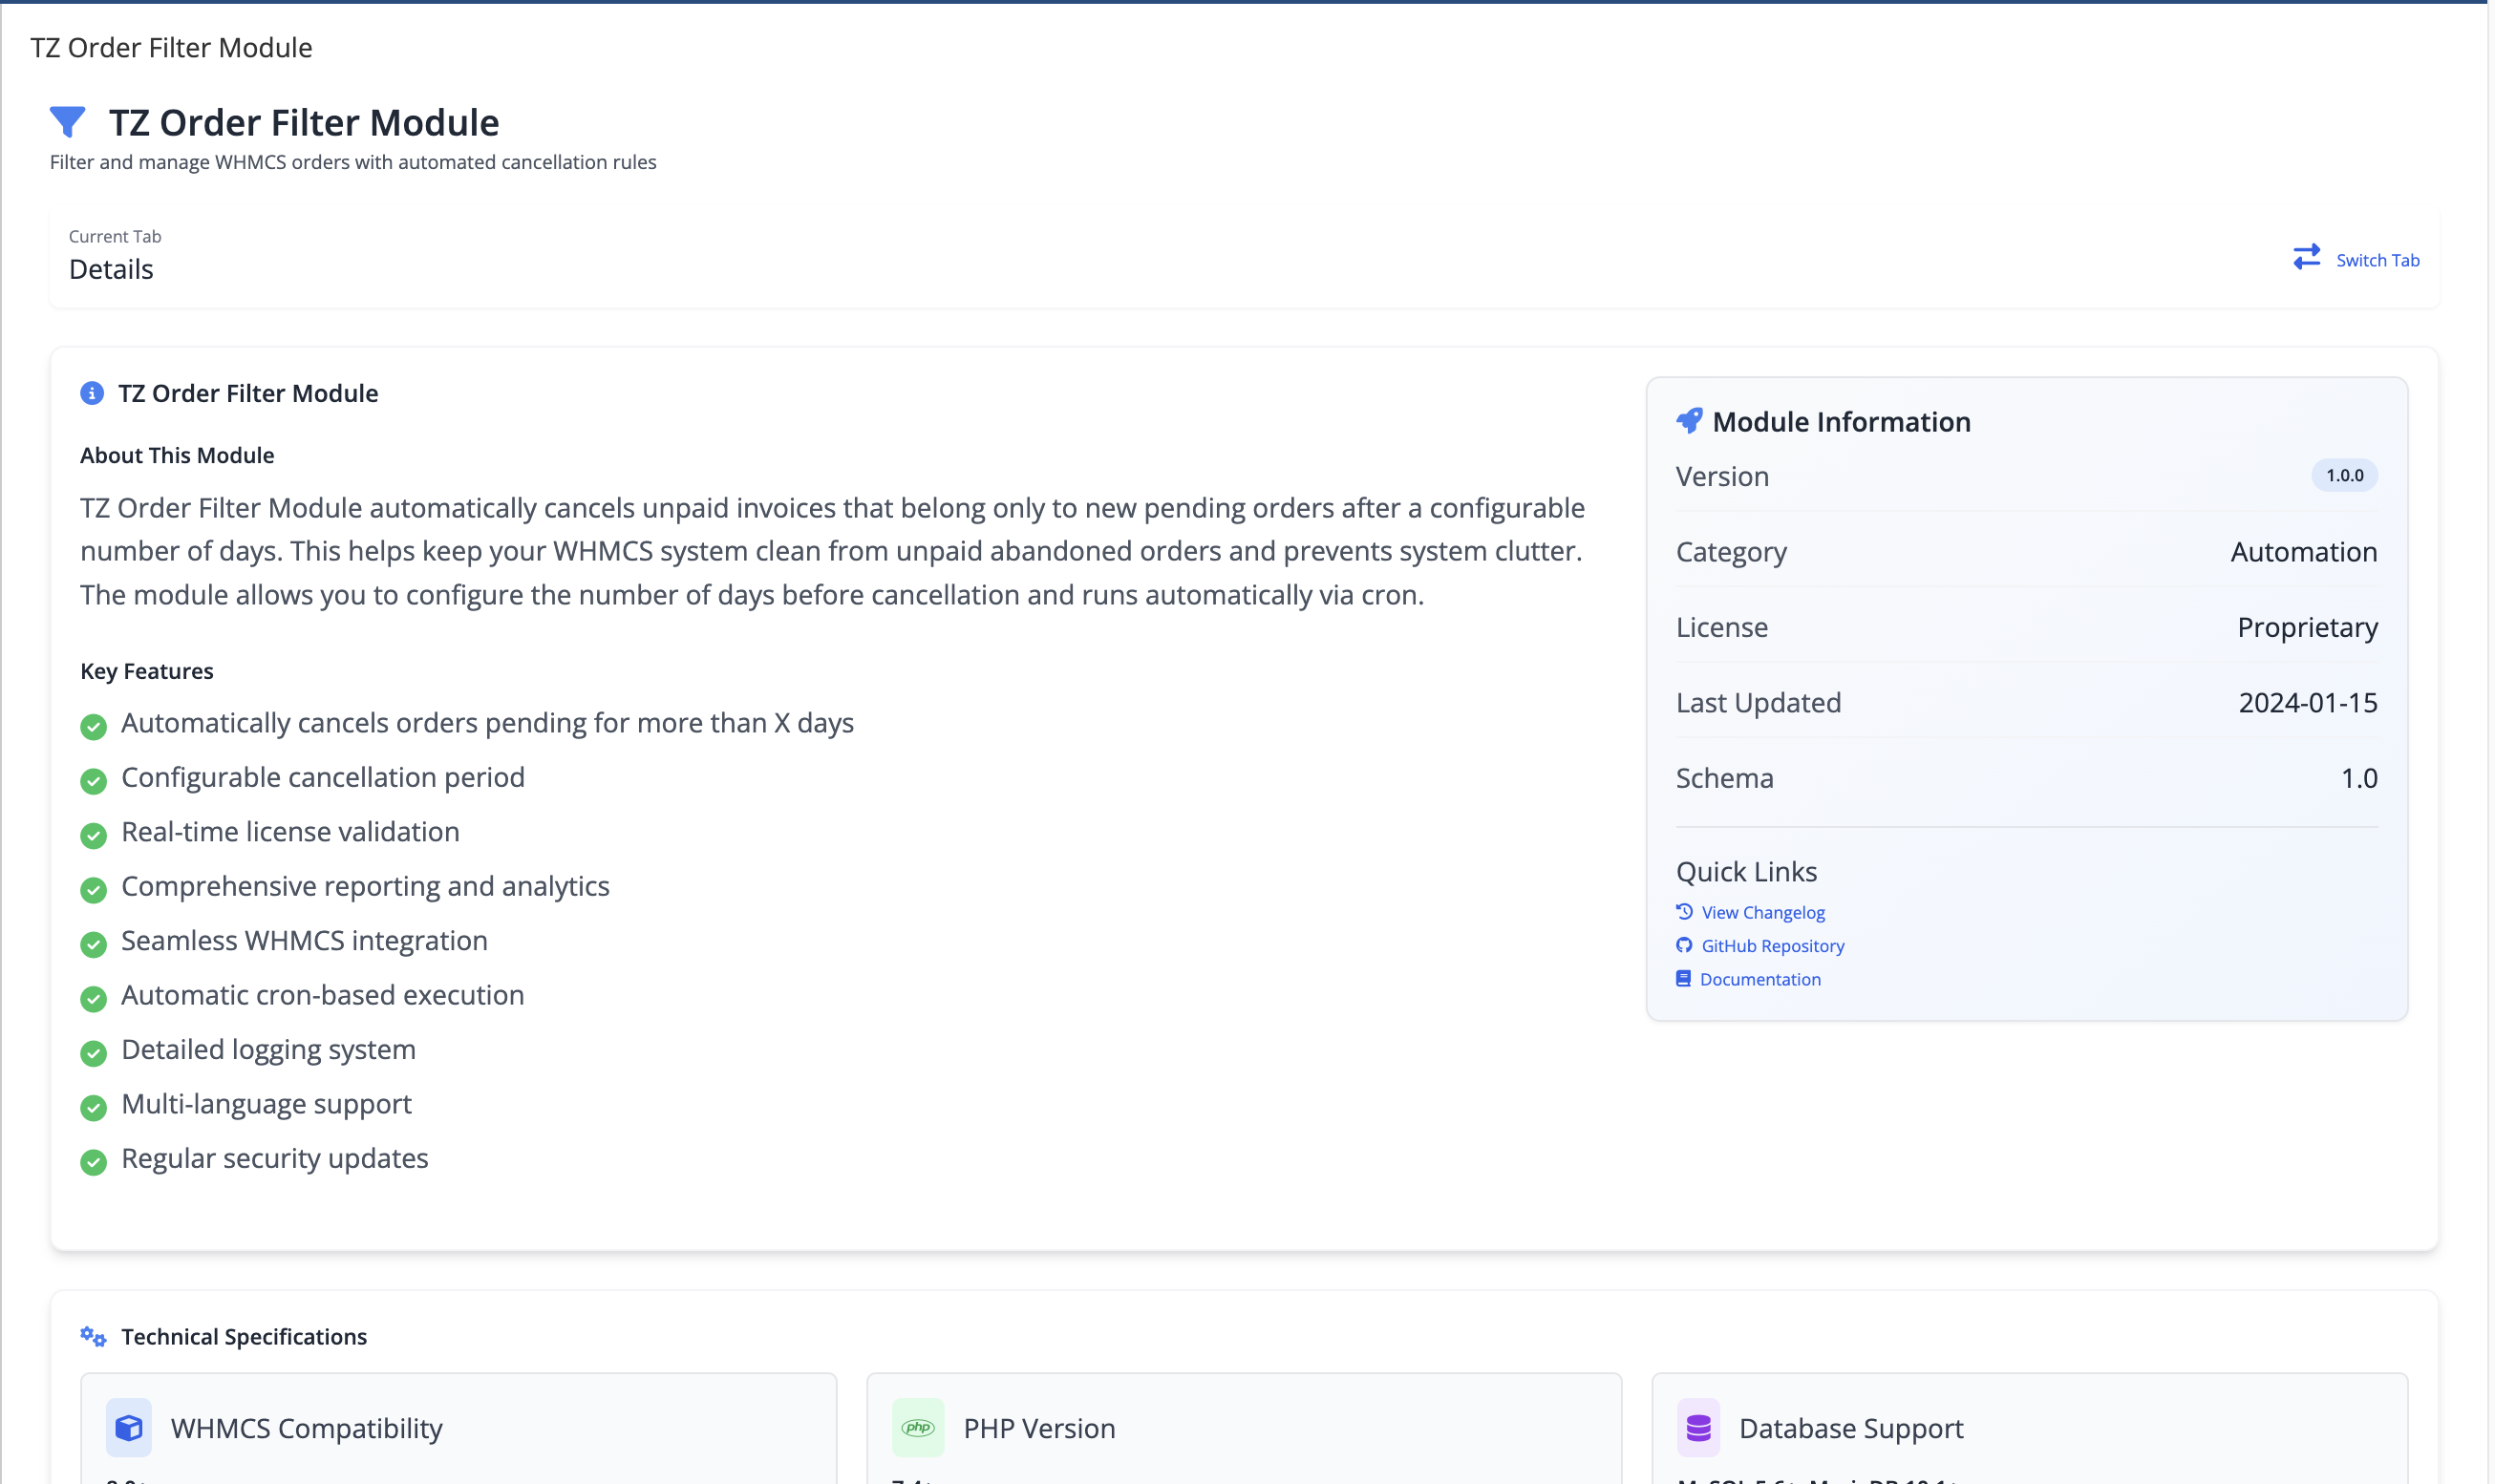Click the clock history icon beside View Changelog
This screenshot has height=1484, width=2495.
click(1684, 911)
